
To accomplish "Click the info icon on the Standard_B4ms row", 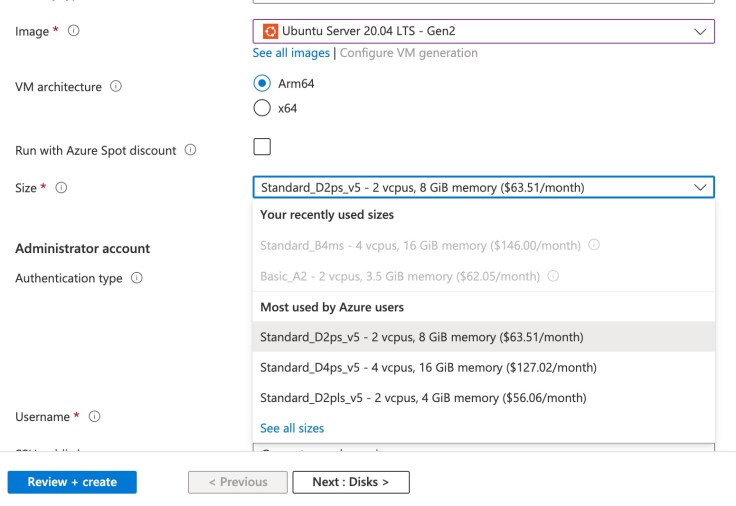I will pyautogui.click(x=594, y=245).
